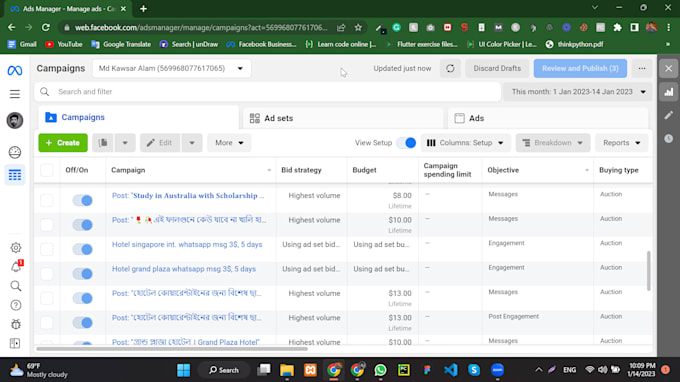Click the duplicate campaign icon button

pos(103,143)
